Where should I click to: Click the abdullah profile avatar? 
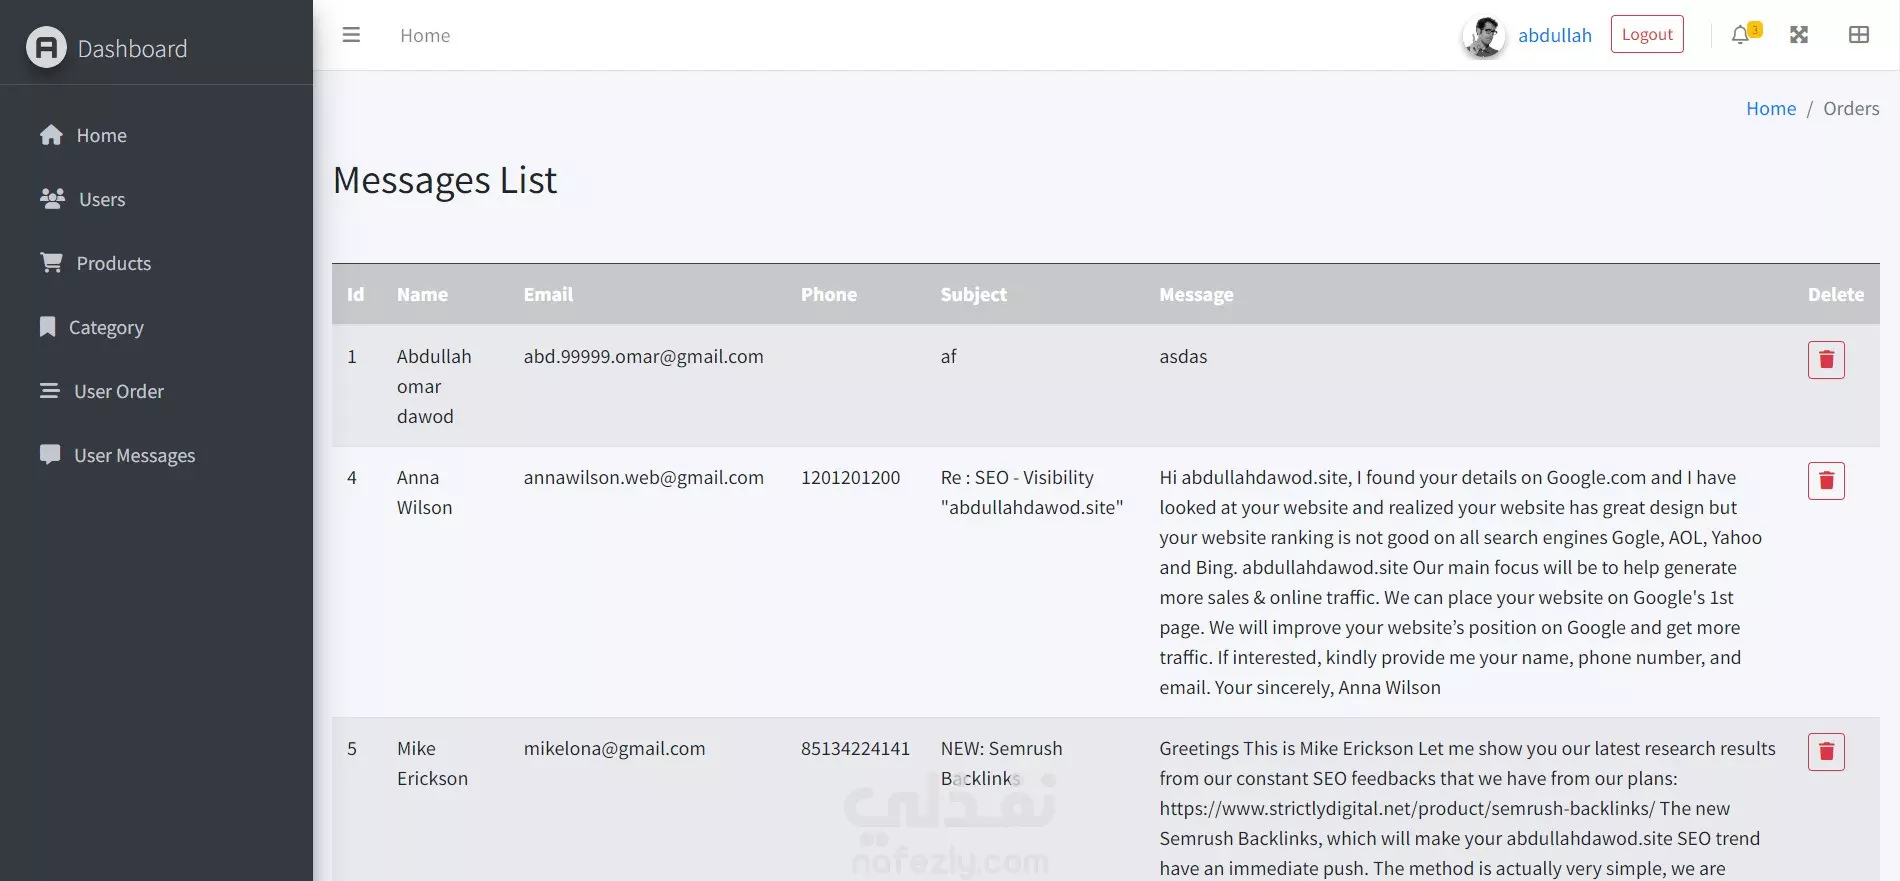click(1484, 37)
